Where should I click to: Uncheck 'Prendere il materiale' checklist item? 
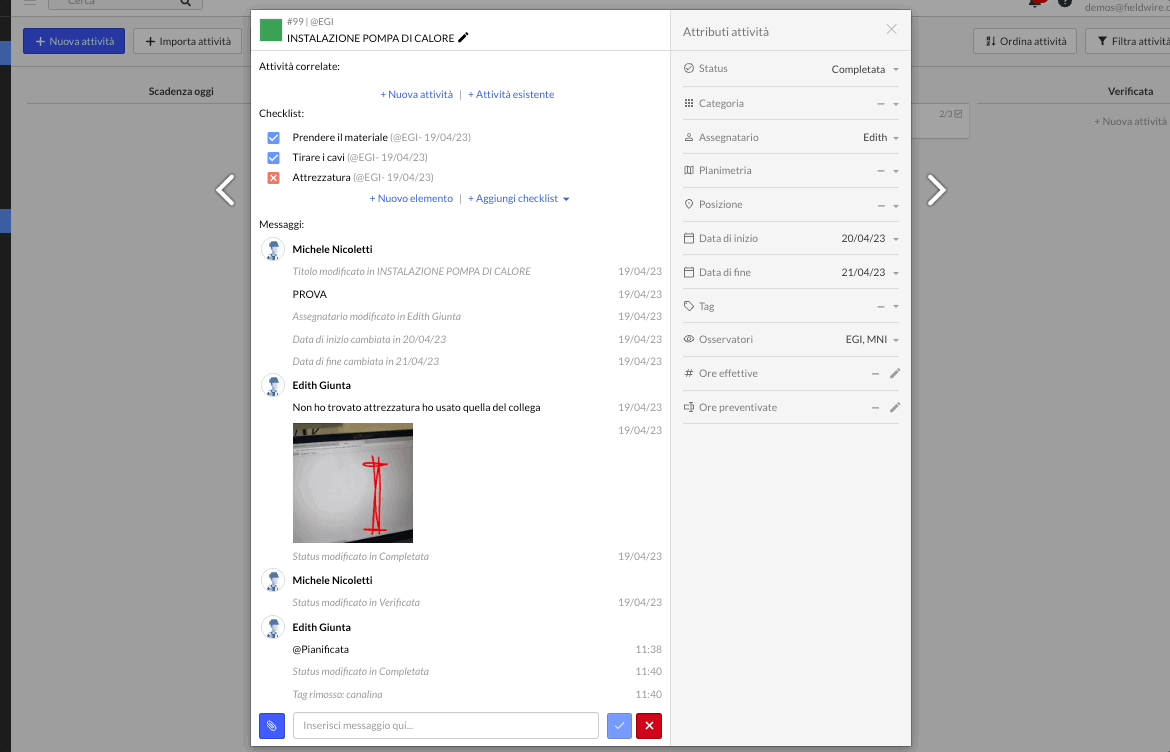273,137
